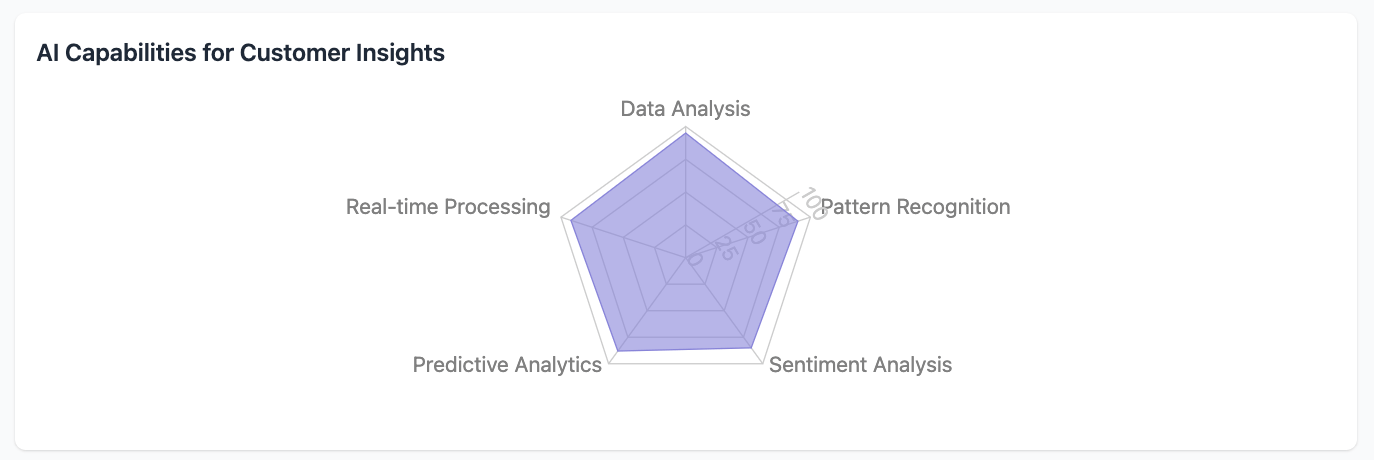Click the bottom edge of the purple radar polygon
Viewport: 1374px width, 460px height.
pos(685,349)
